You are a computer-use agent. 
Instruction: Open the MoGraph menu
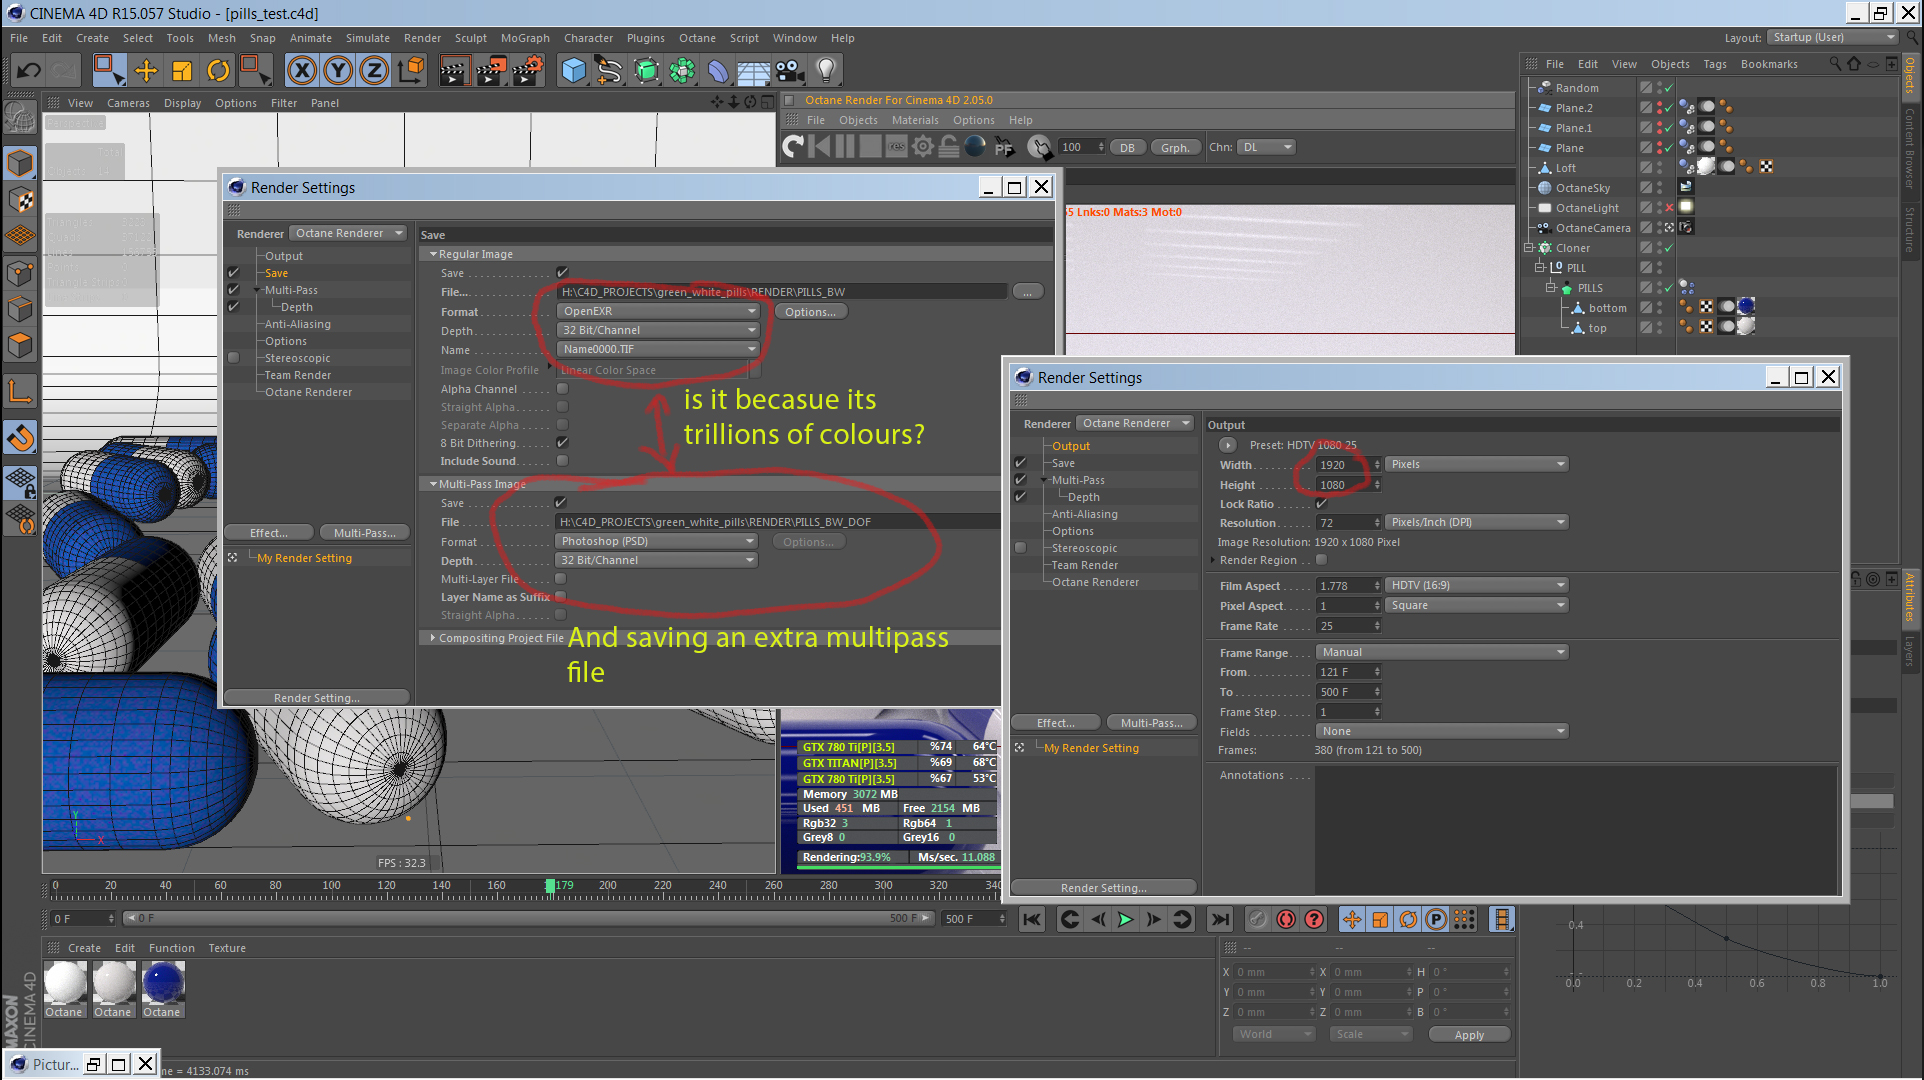click(524, 38)
